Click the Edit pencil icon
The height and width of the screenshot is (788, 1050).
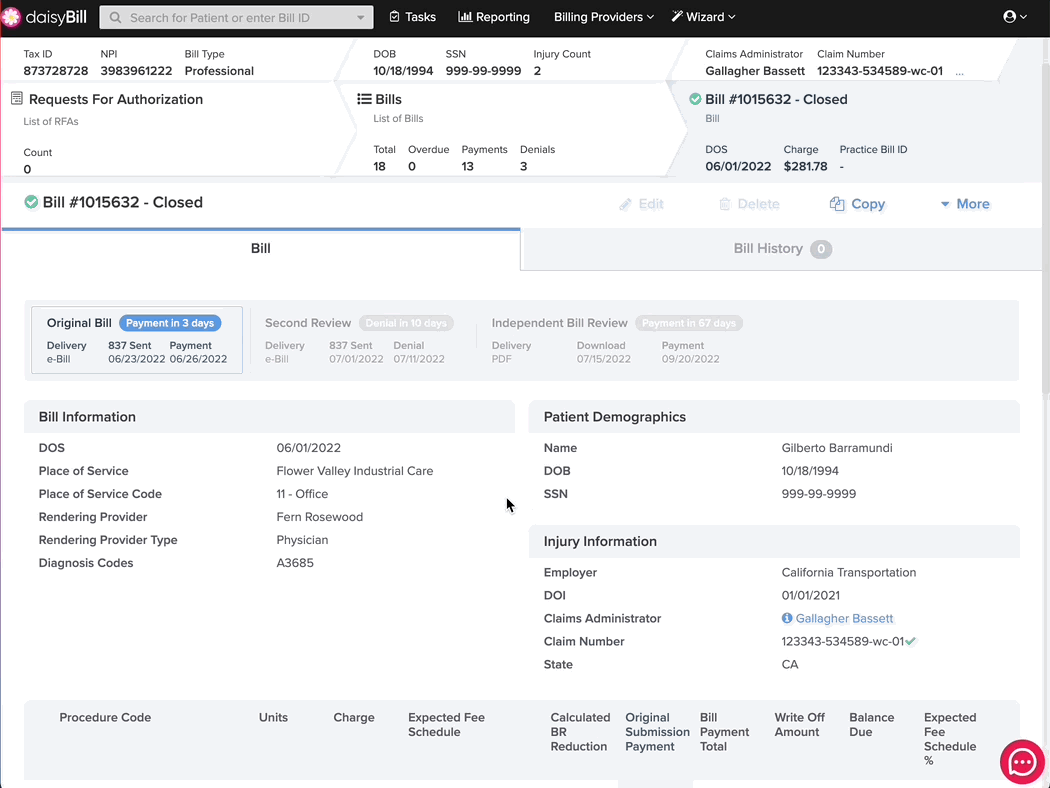point(625,204)
